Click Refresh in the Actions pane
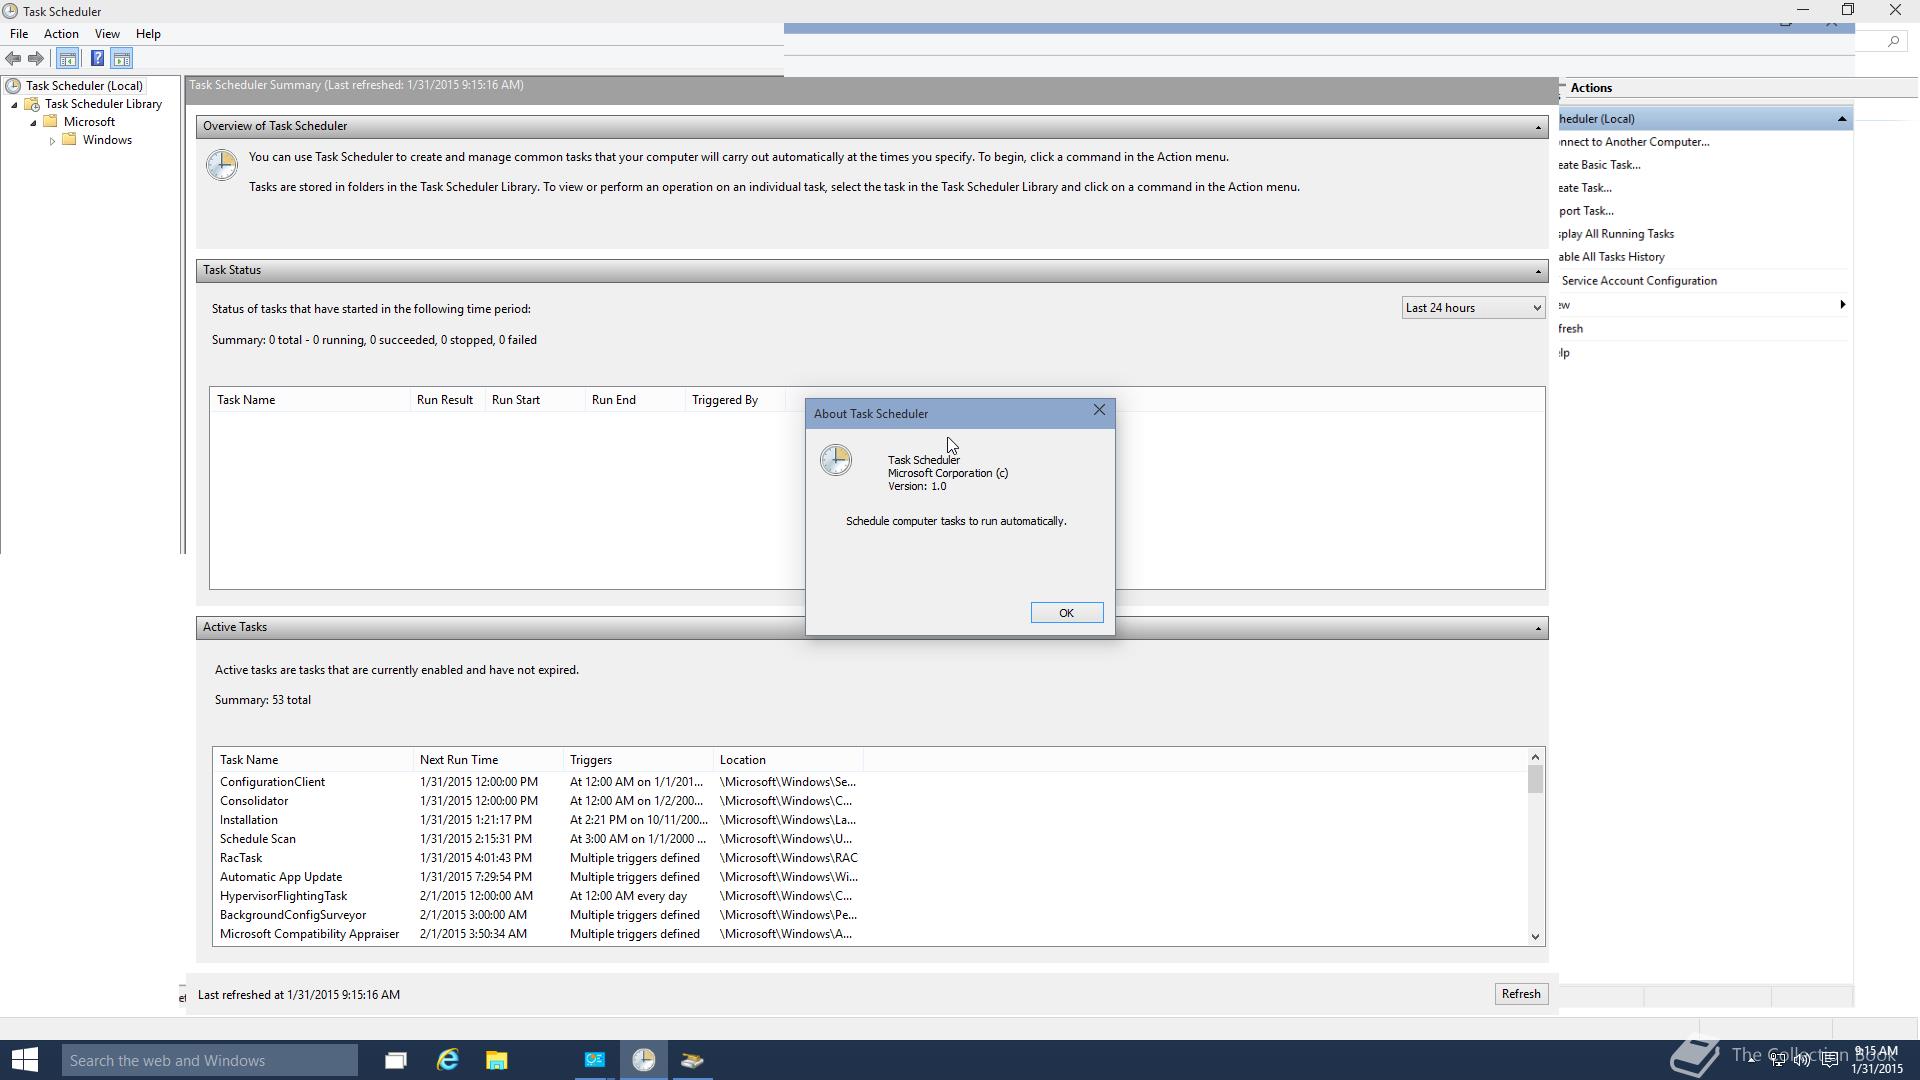Viewport: 1920px width, 1080px height. [1571, 329]
